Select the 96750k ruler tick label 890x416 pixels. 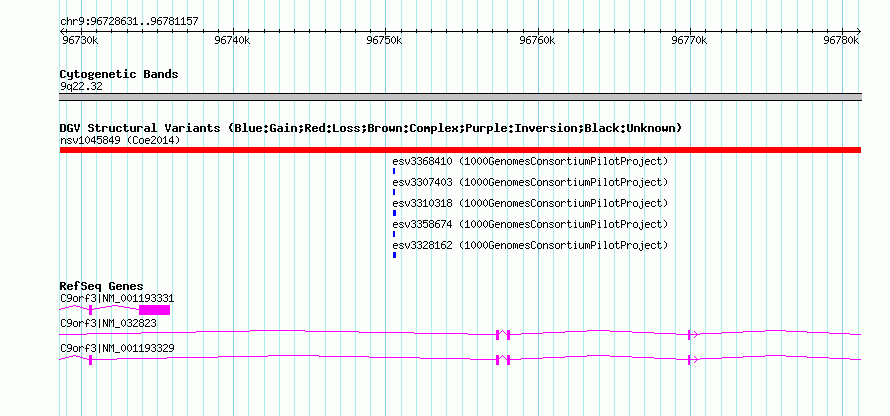click(384, 41)
